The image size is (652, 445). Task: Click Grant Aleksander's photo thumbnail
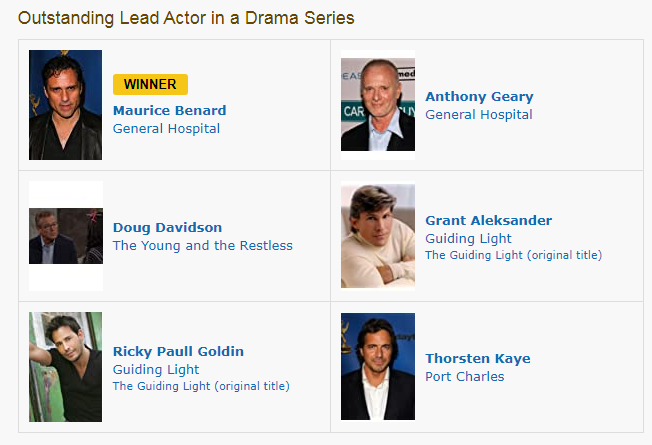point(378,236)
